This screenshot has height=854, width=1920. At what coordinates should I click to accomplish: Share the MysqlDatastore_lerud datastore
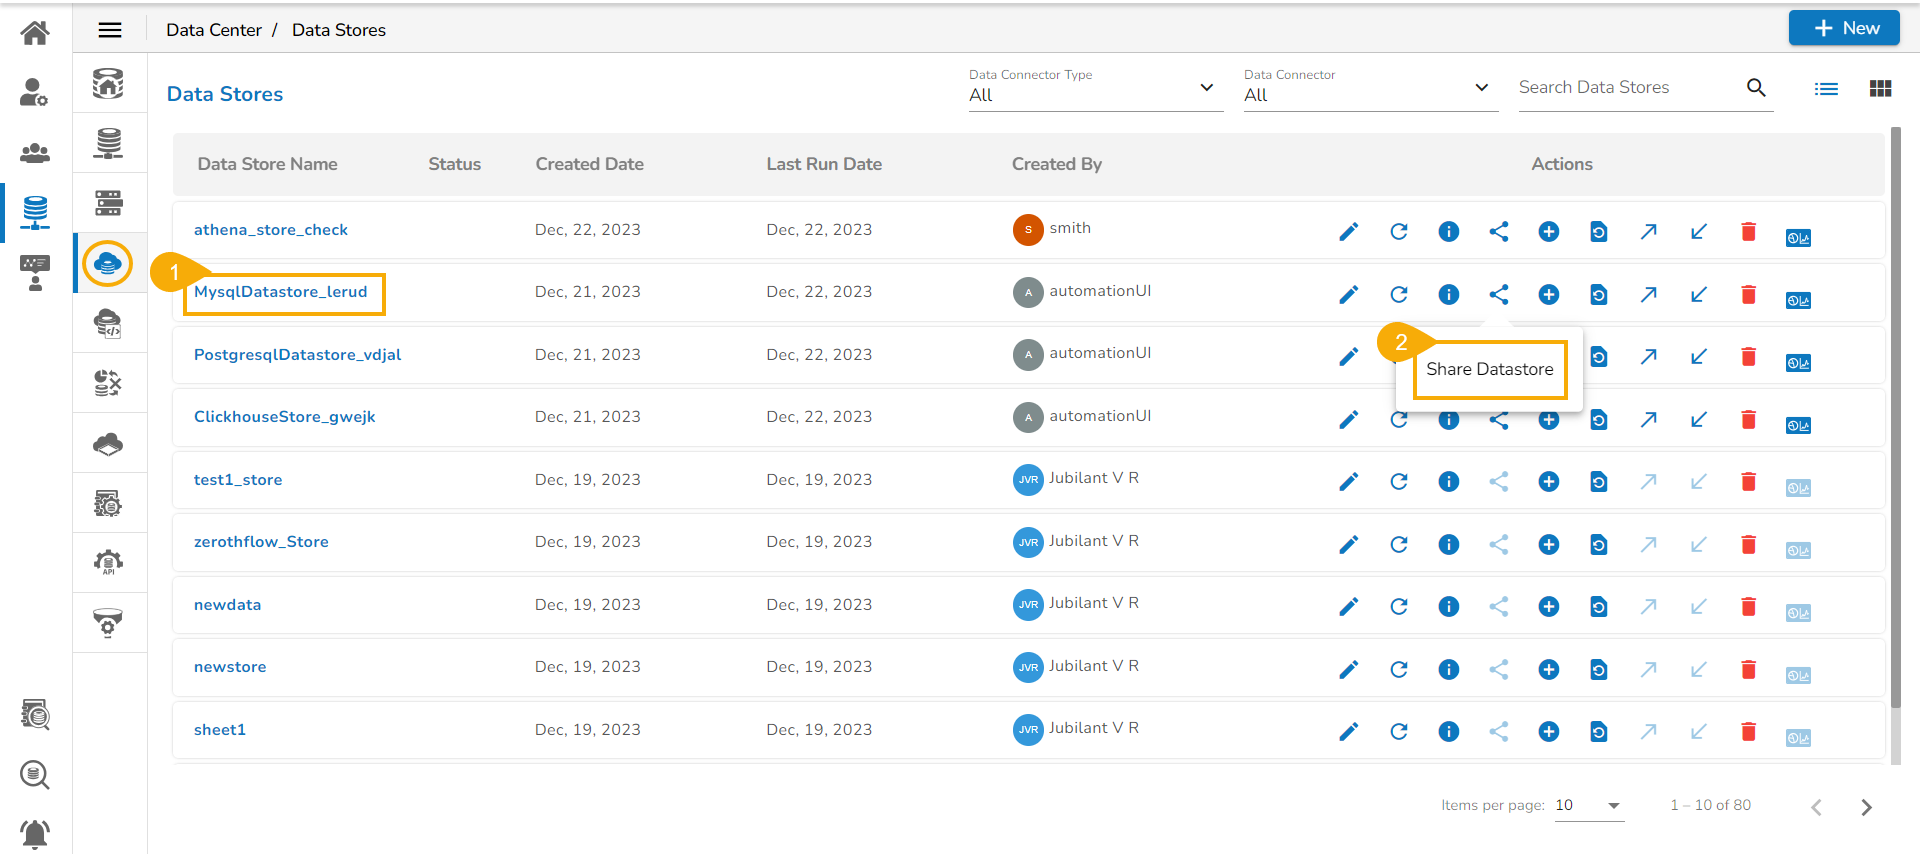tap(1498, 294)
